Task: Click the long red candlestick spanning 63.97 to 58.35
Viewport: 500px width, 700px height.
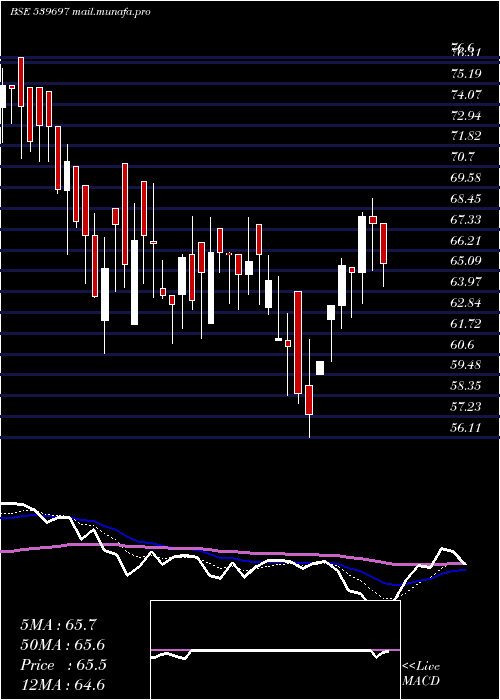Action: [x=298, y=342]
